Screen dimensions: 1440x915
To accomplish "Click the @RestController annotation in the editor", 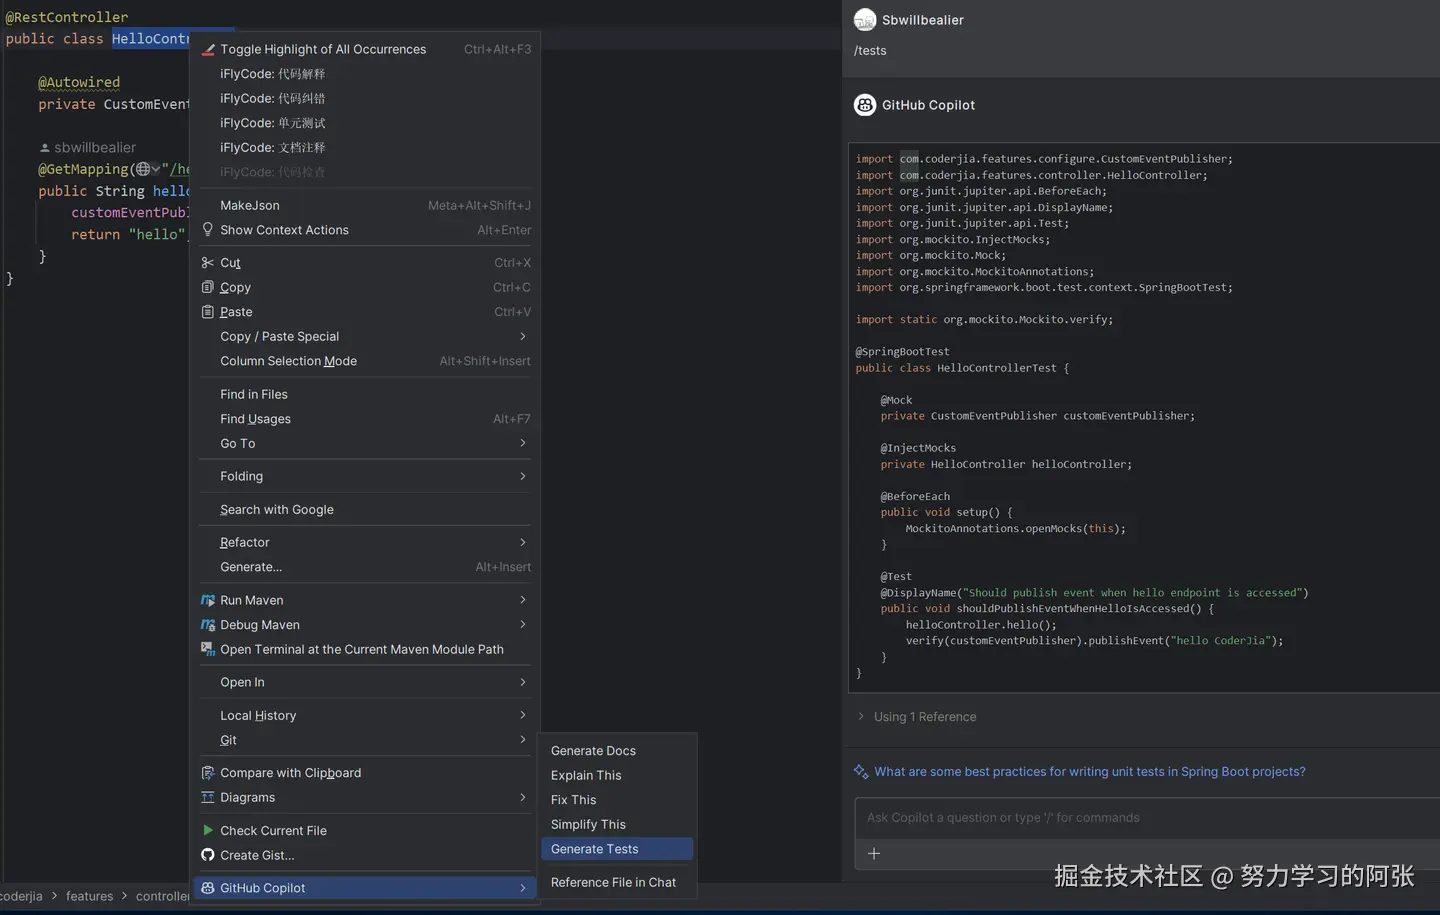I will tap(67, 17).
